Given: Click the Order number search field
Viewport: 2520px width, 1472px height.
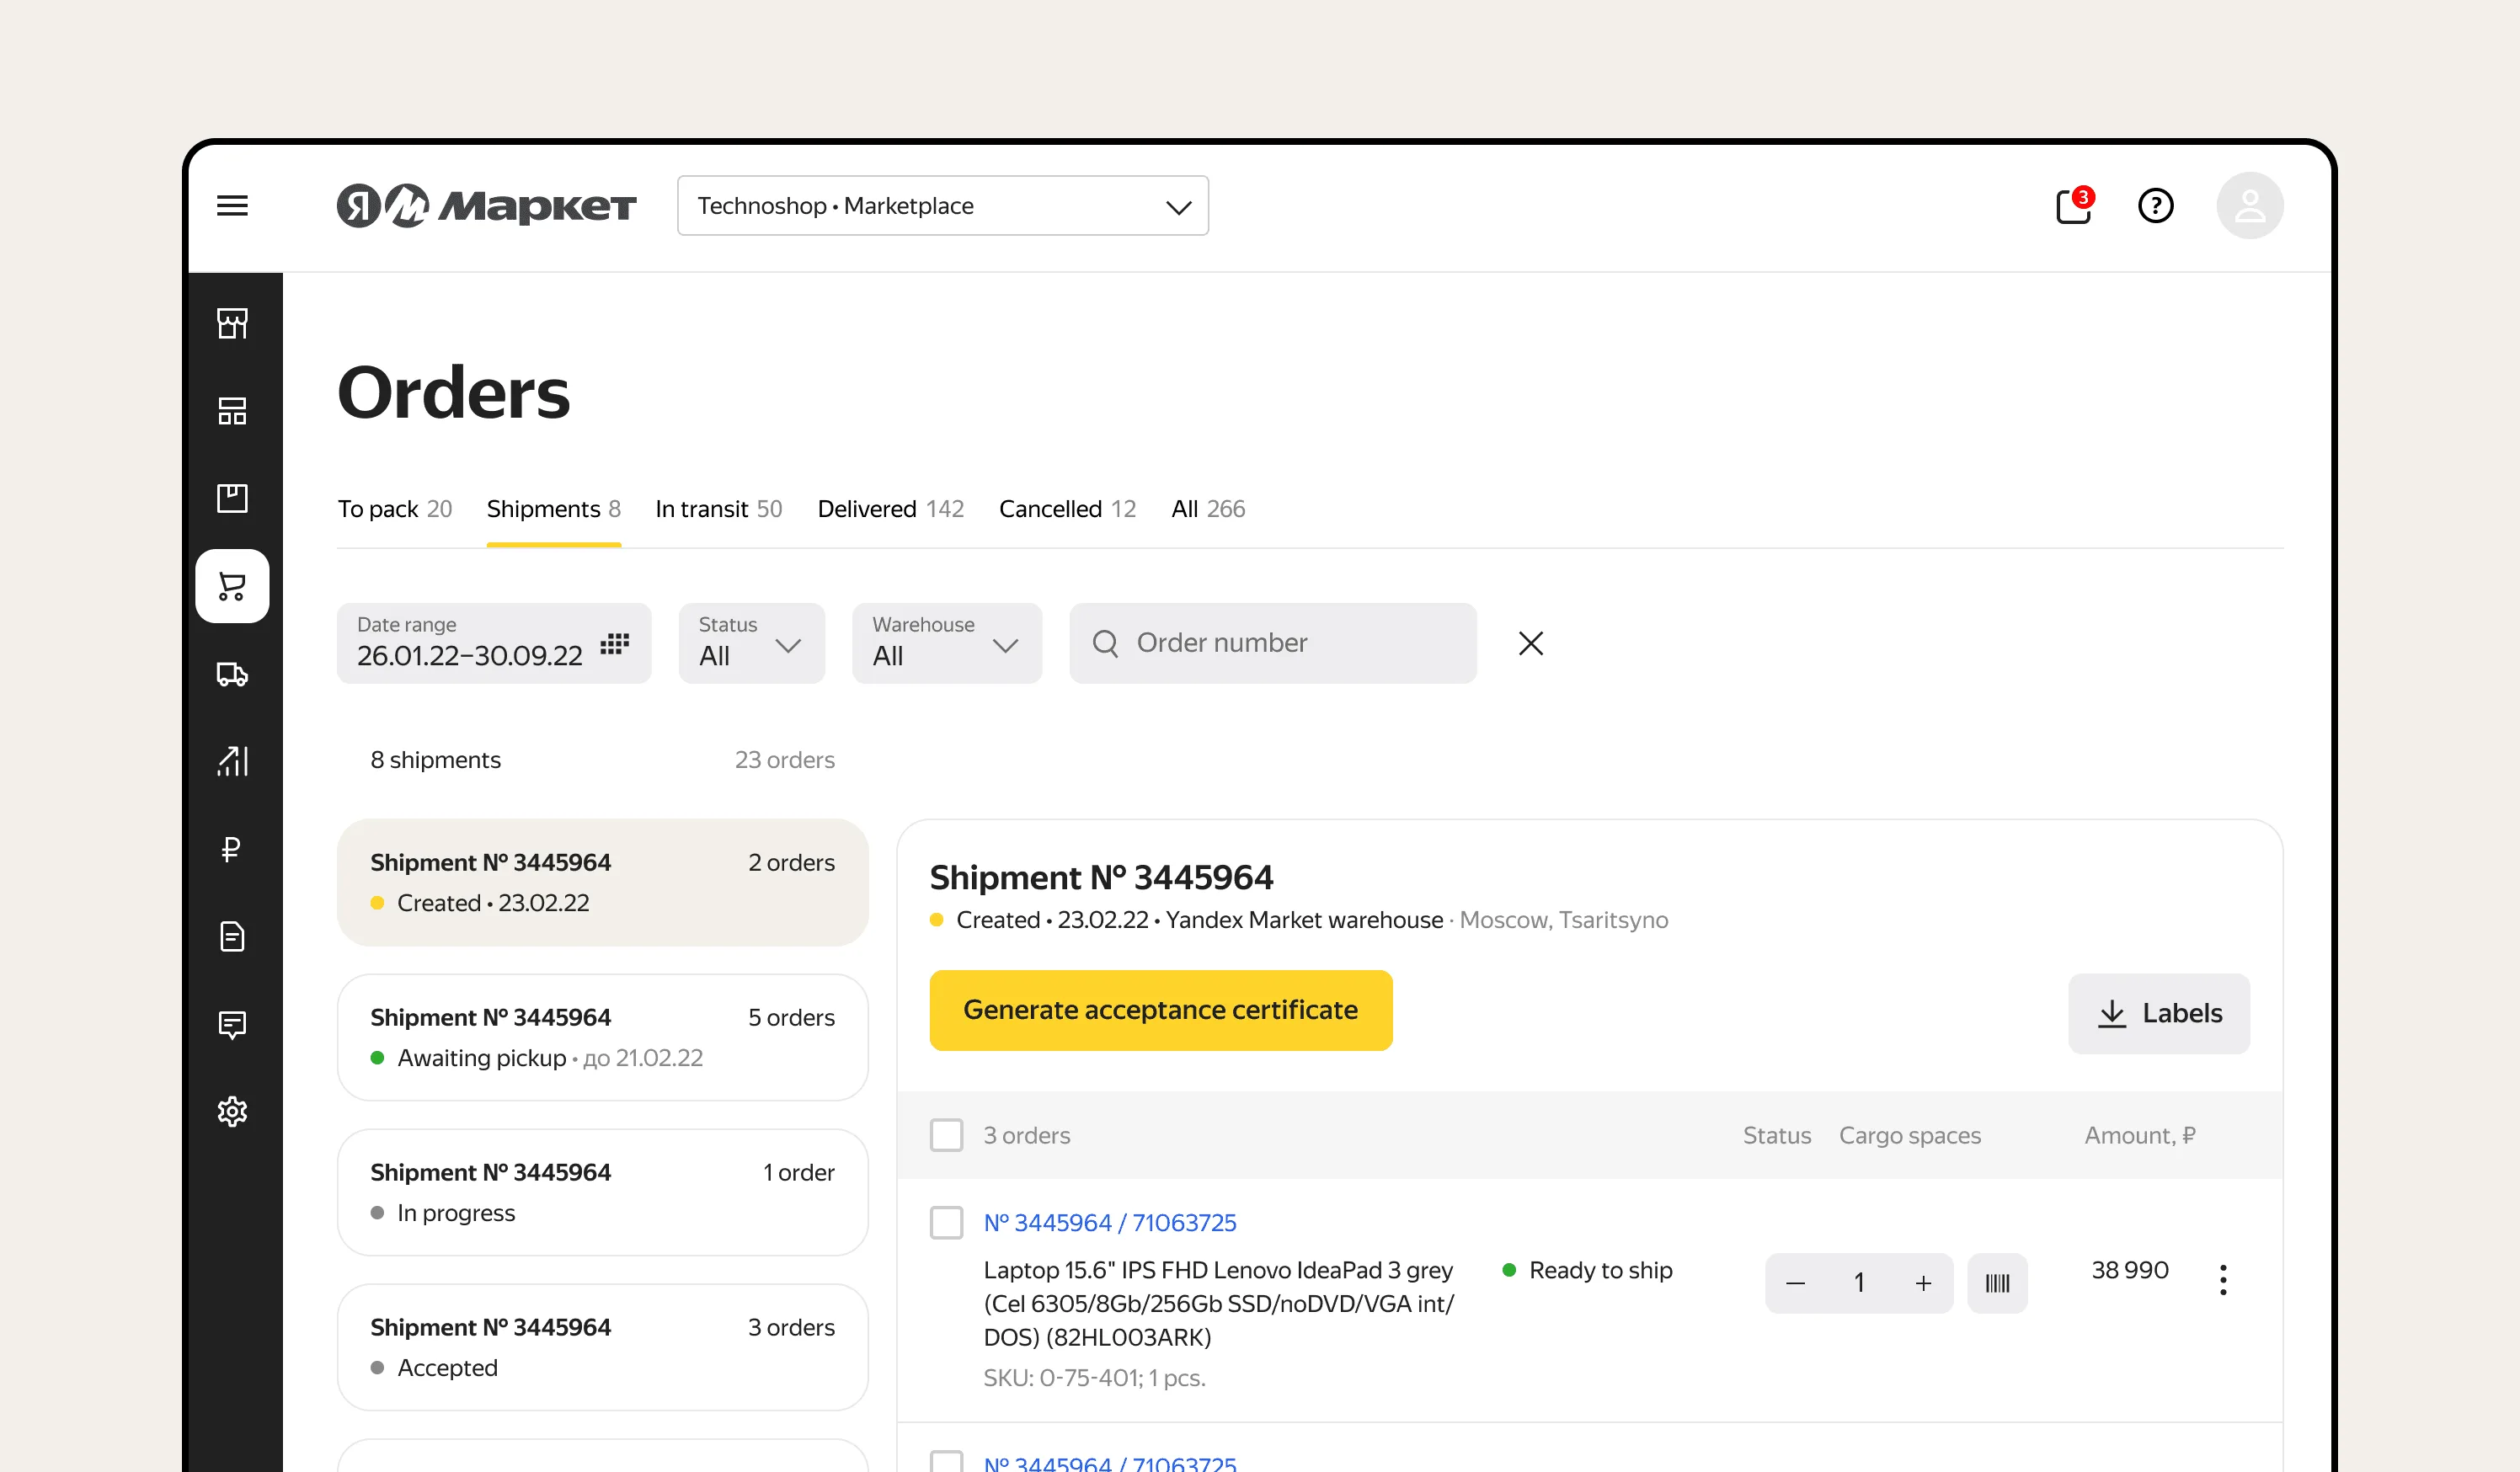Looking at the screenshot, I should [1272, 643].
